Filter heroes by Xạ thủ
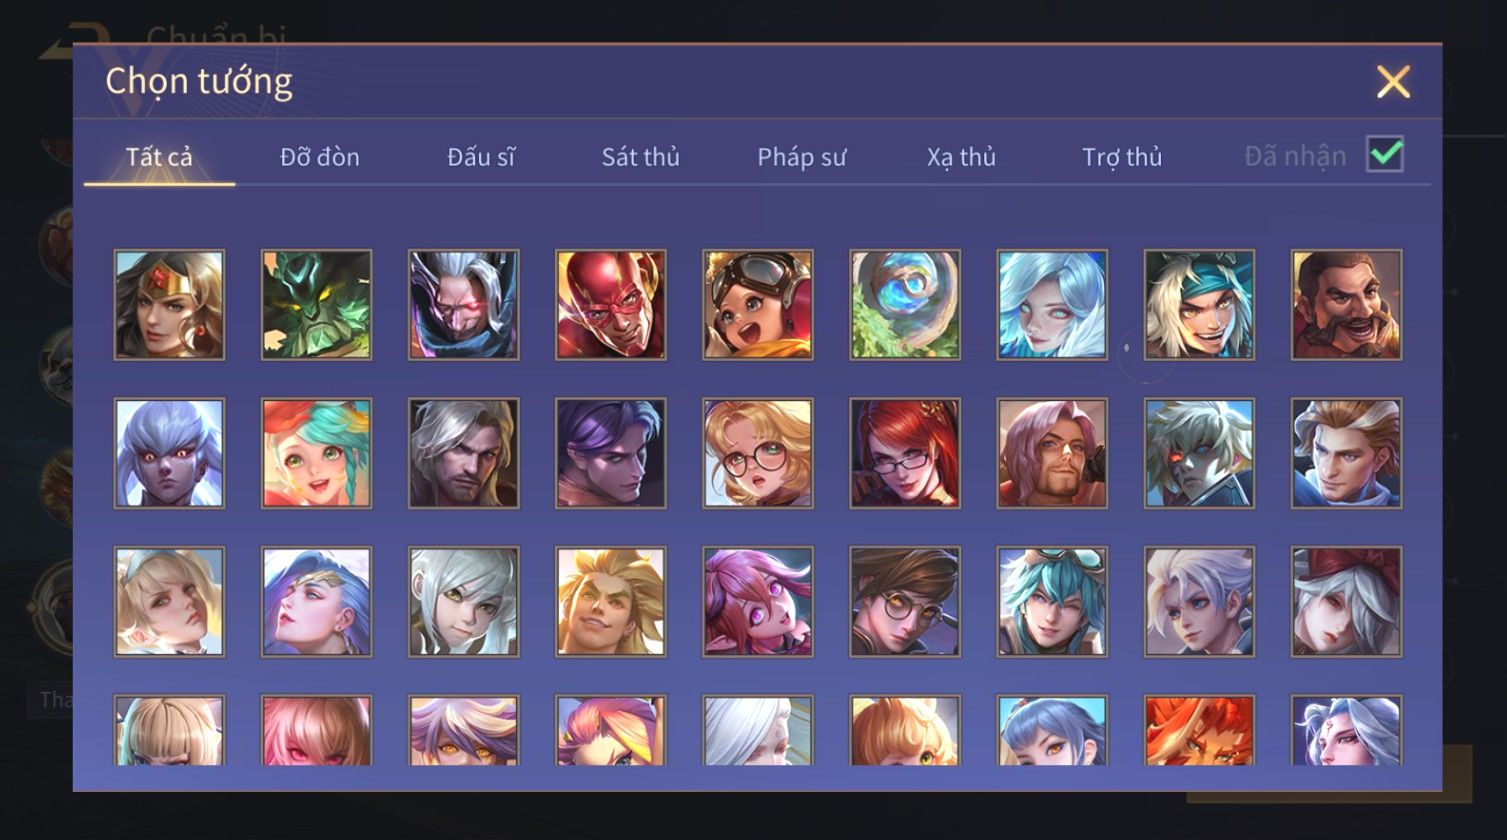The height and width of the screenshot is (840, 1507). point(961,157)
